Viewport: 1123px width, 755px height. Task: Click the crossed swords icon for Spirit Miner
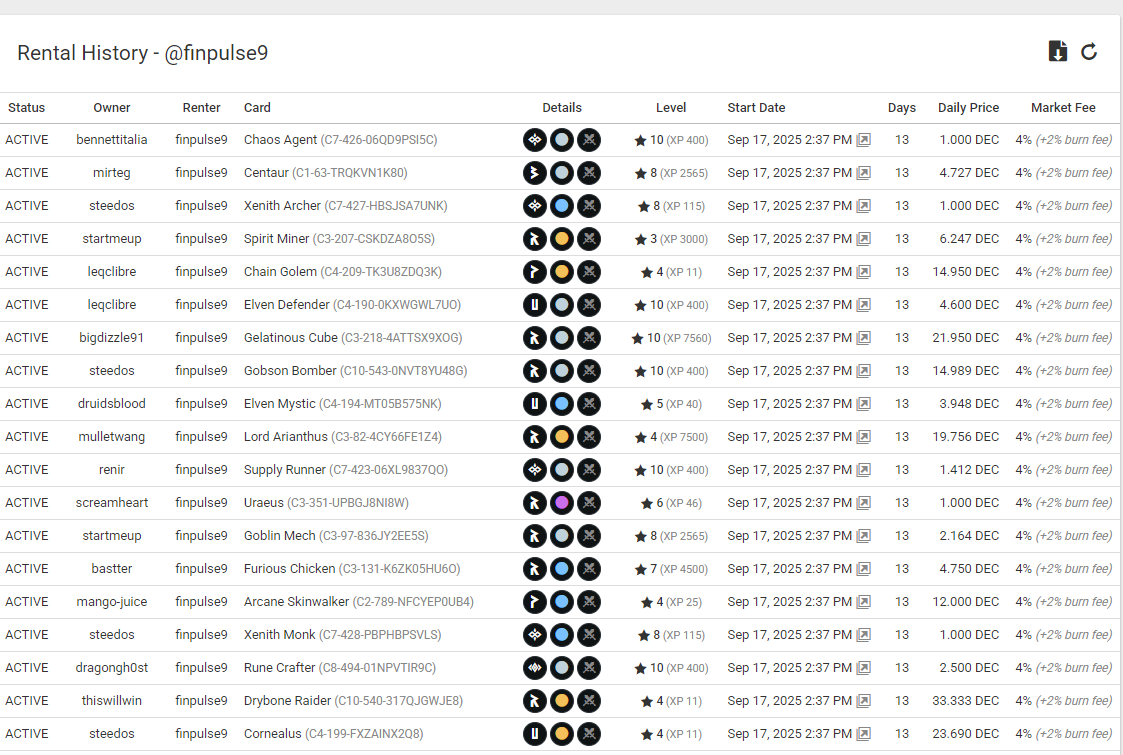pyautogui.click(x=589, y=239)
